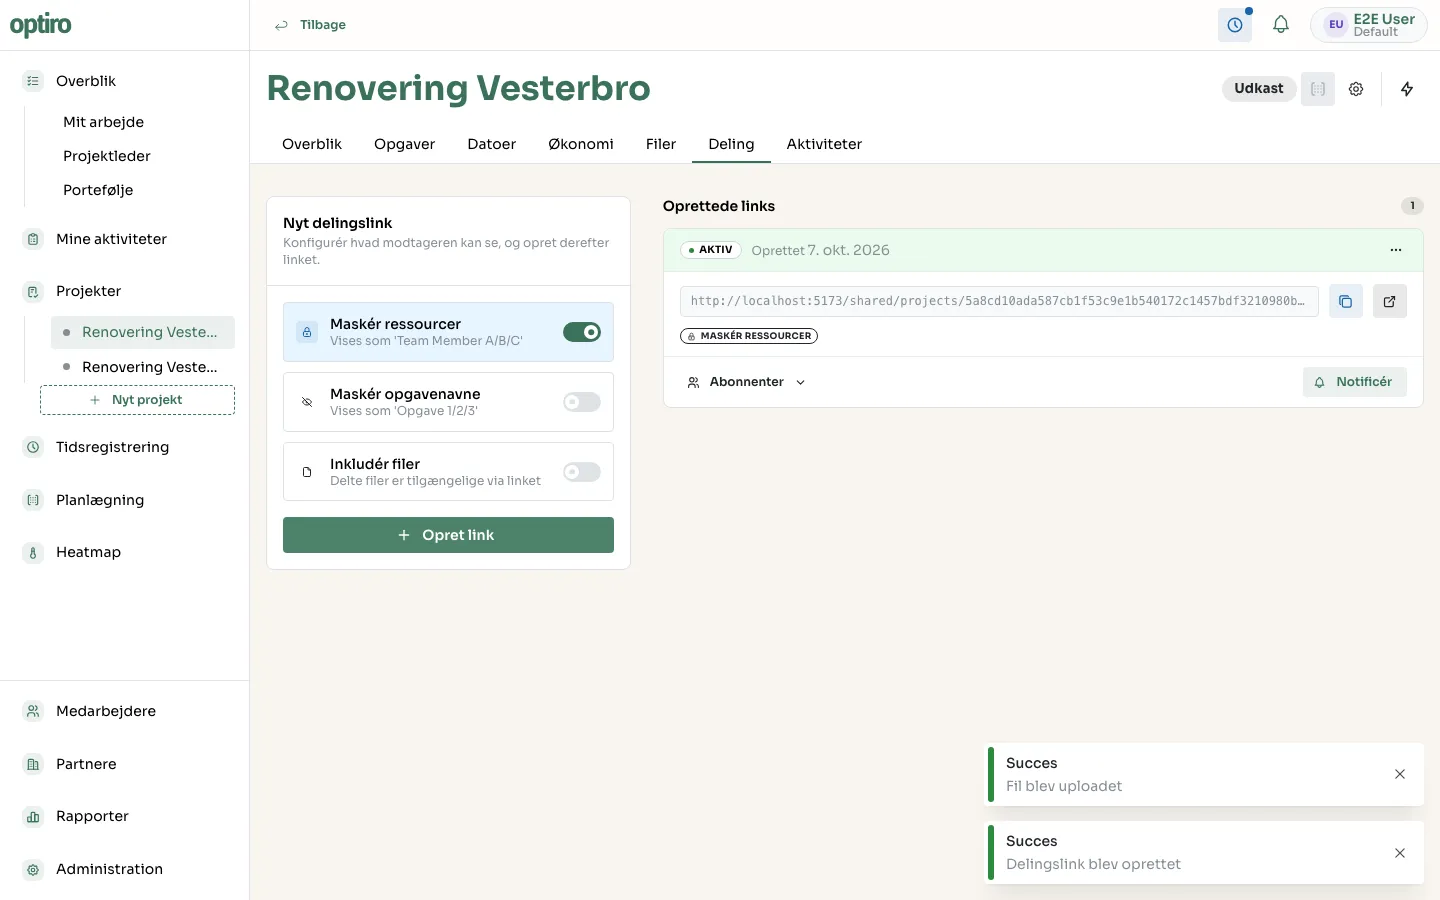Open Projektleder in sidebar
1440x900 pixels.
107,156
